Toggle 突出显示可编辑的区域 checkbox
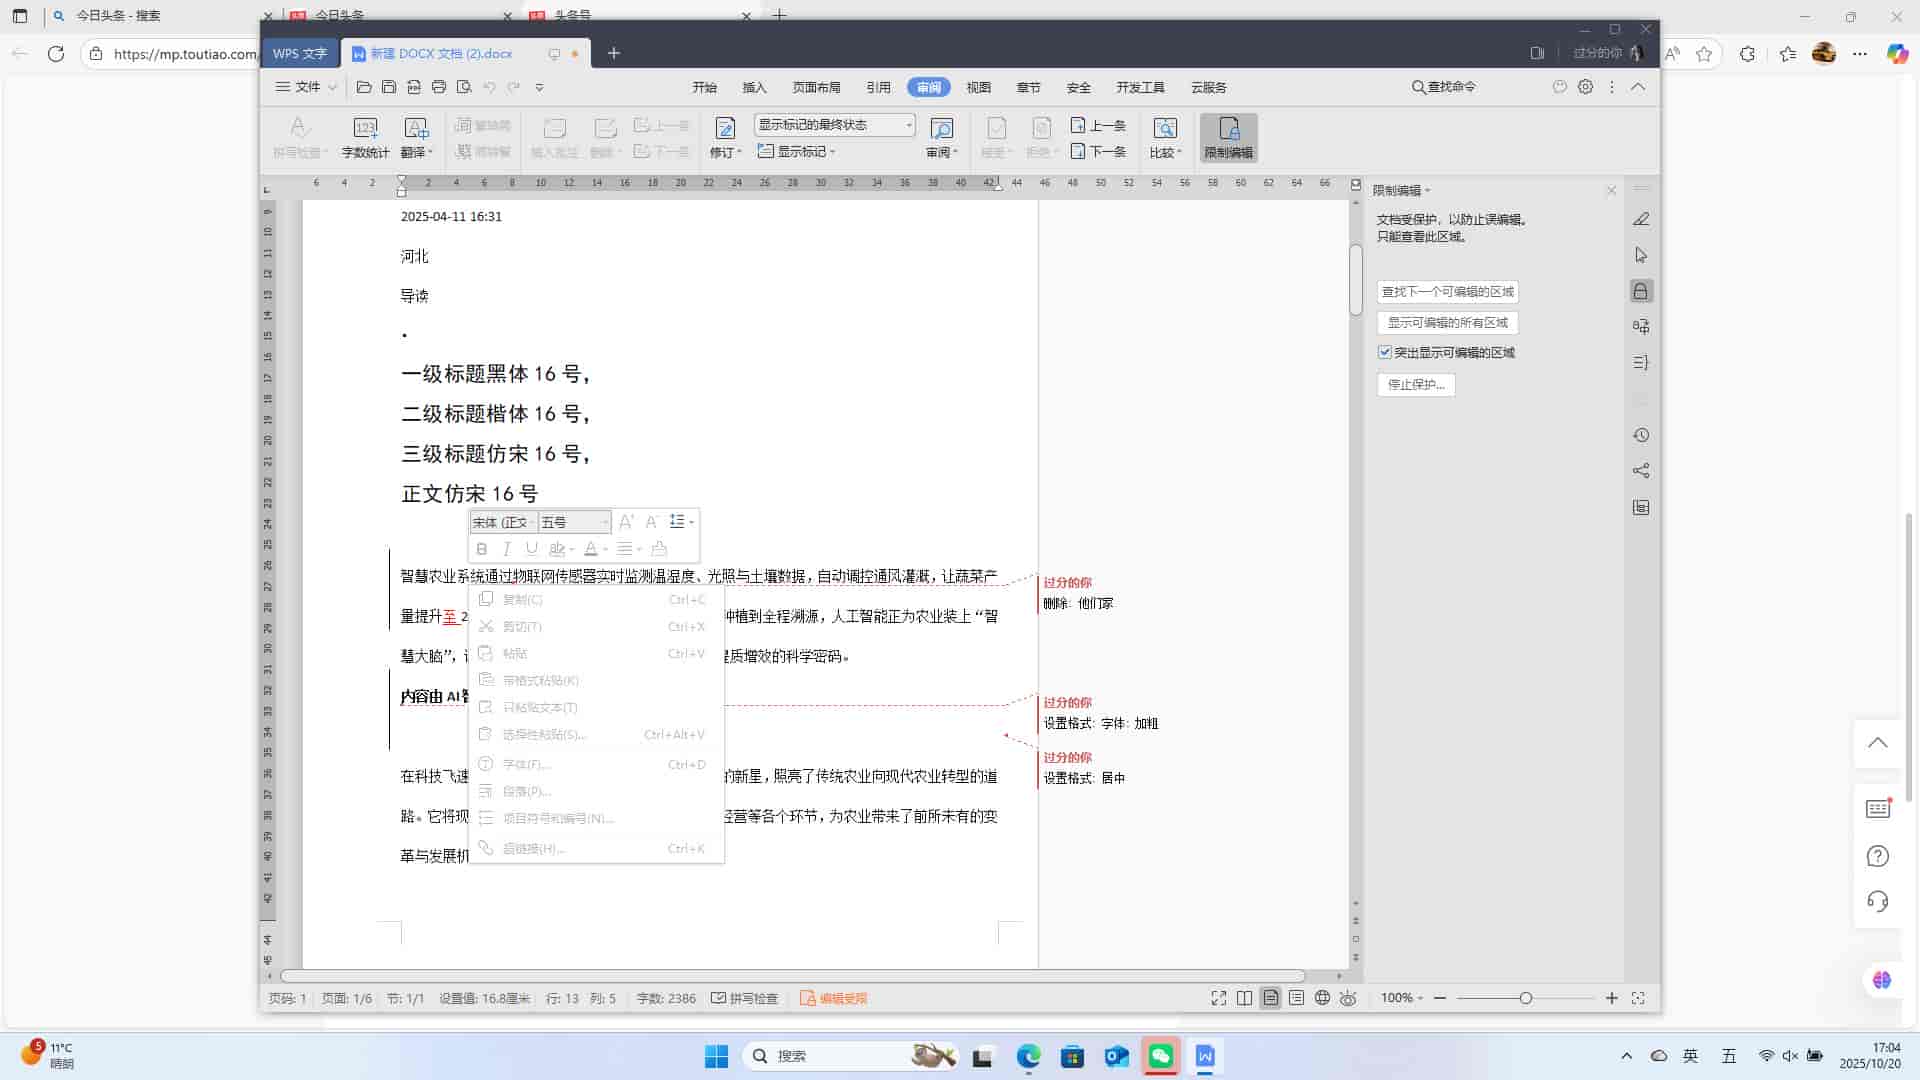 (x=1385, y=352)
